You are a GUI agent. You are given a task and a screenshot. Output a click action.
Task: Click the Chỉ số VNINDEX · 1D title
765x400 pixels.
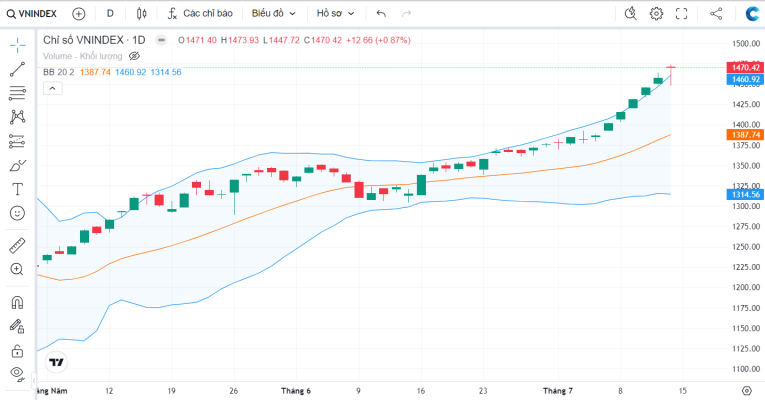coord(94,40)
